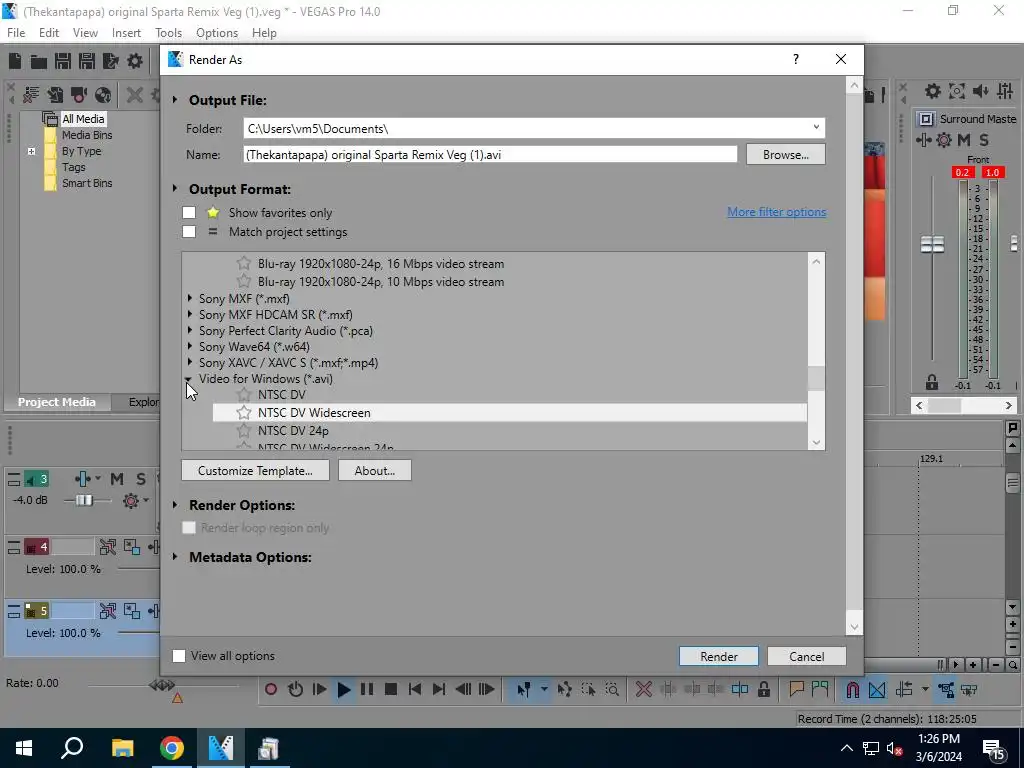1024x768 pixels.
Task: Open the File menu
Action: point(16,33)
